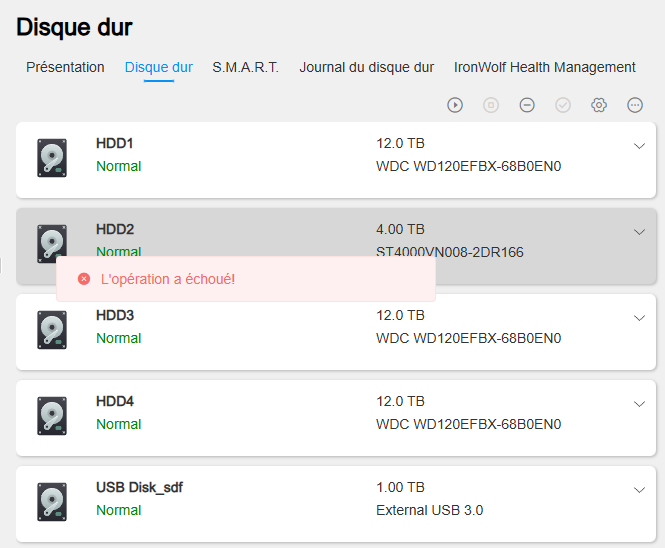
Task: Click the HDD2 name label
Action: point(115,229)
